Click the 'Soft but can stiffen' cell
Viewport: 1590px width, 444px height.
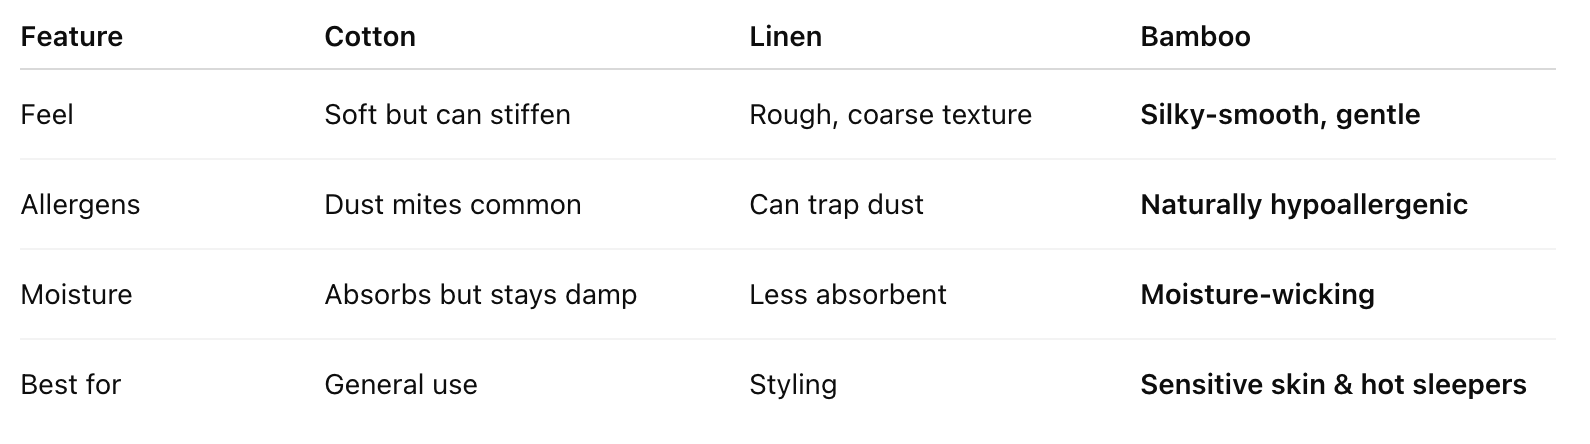point(448,115)
